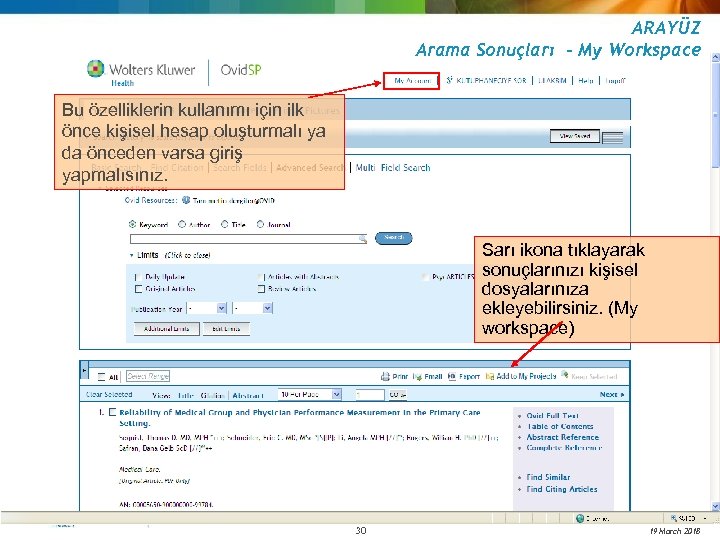Select the Title radio button

(225, 224)
